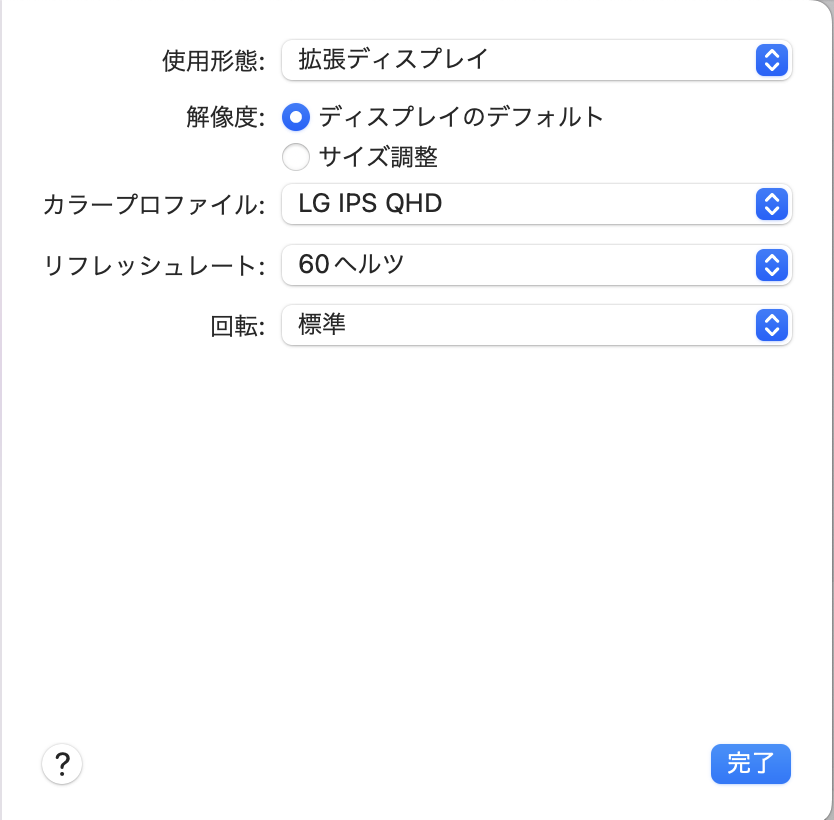The image size is (834, 820).
Task: Open the 使用形態 dropdown showing 拡張ディスプレイ
Action: point(520,60)
